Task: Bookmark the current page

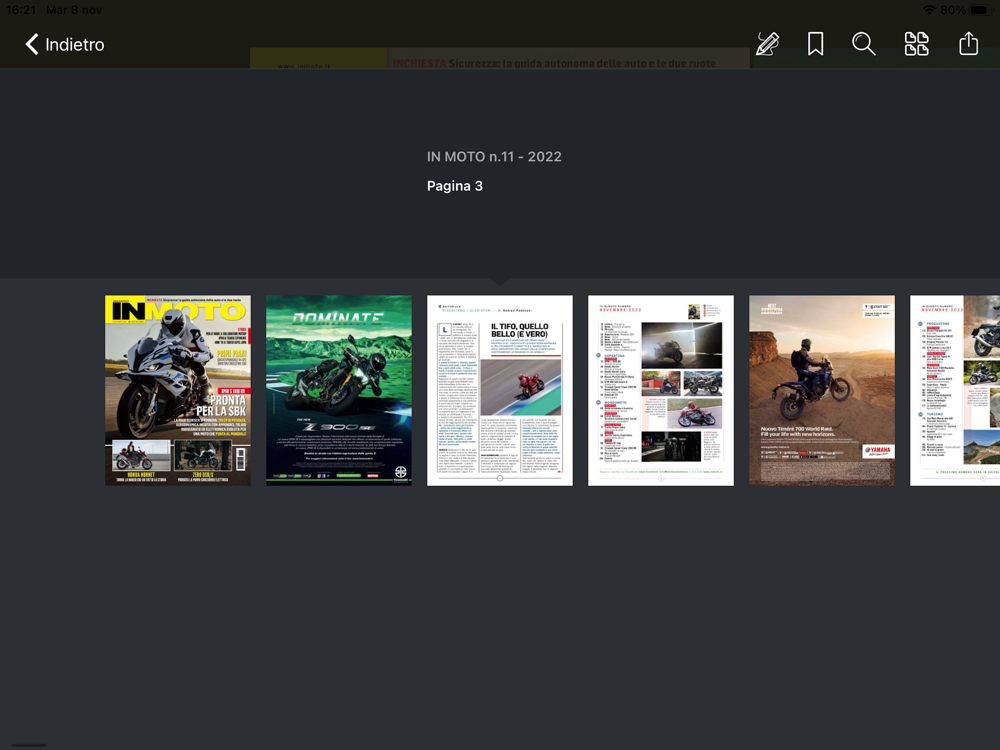Action: tap(815, 44)
